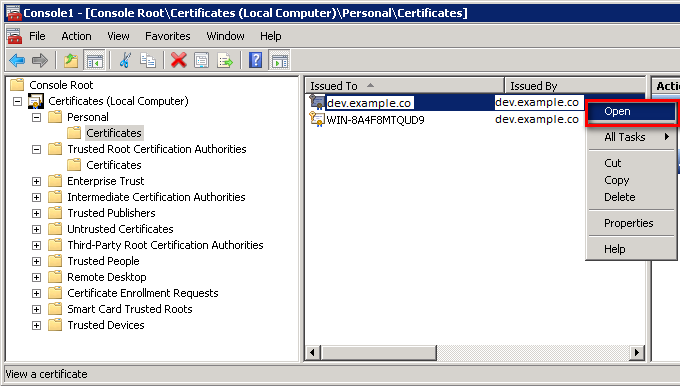The height and width of the screenshot is (386, 680).
Task: Choose Properties in the context menu
Action: tap(632, 223)
